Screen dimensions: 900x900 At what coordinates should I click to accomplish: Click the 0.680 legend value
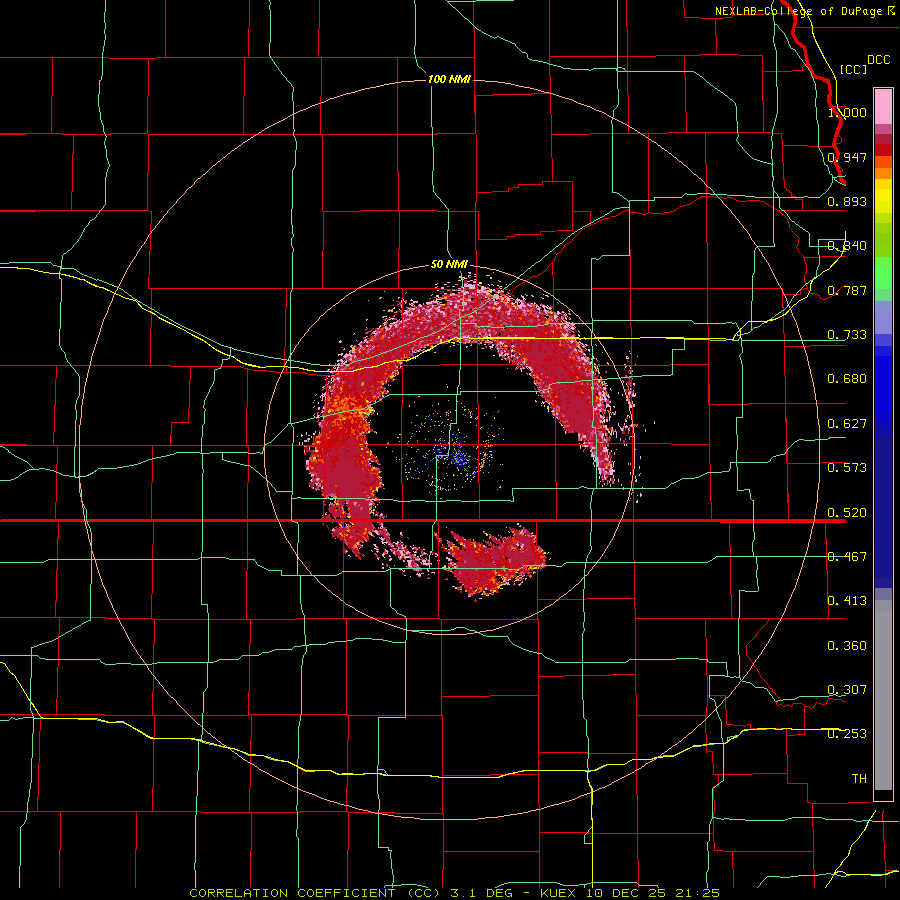click(x=847, y=379)
